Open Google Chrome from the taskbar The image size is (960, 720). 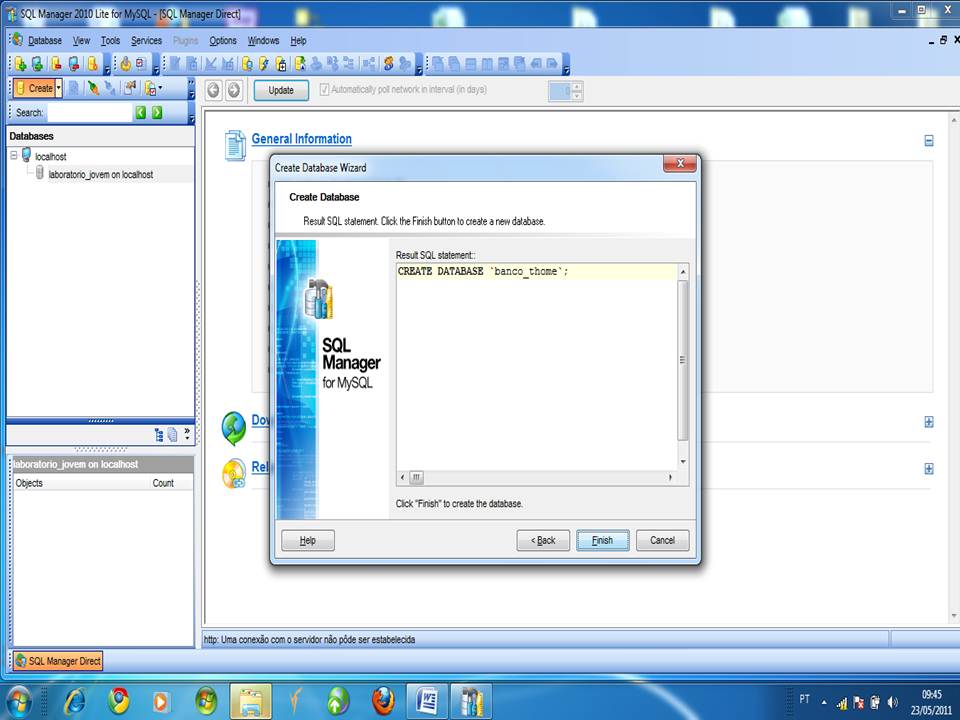pos(119,701)
